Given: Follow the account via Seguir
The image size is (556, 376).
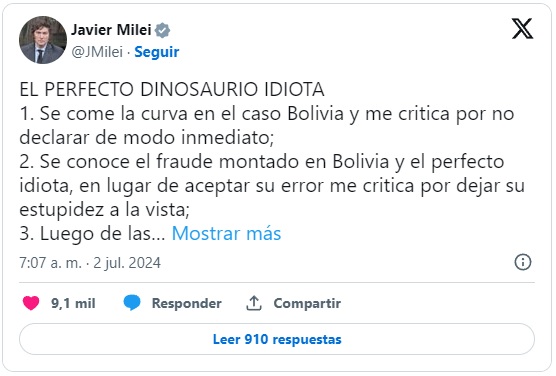Looking at the screenshot, I should [x=156, y=52].
